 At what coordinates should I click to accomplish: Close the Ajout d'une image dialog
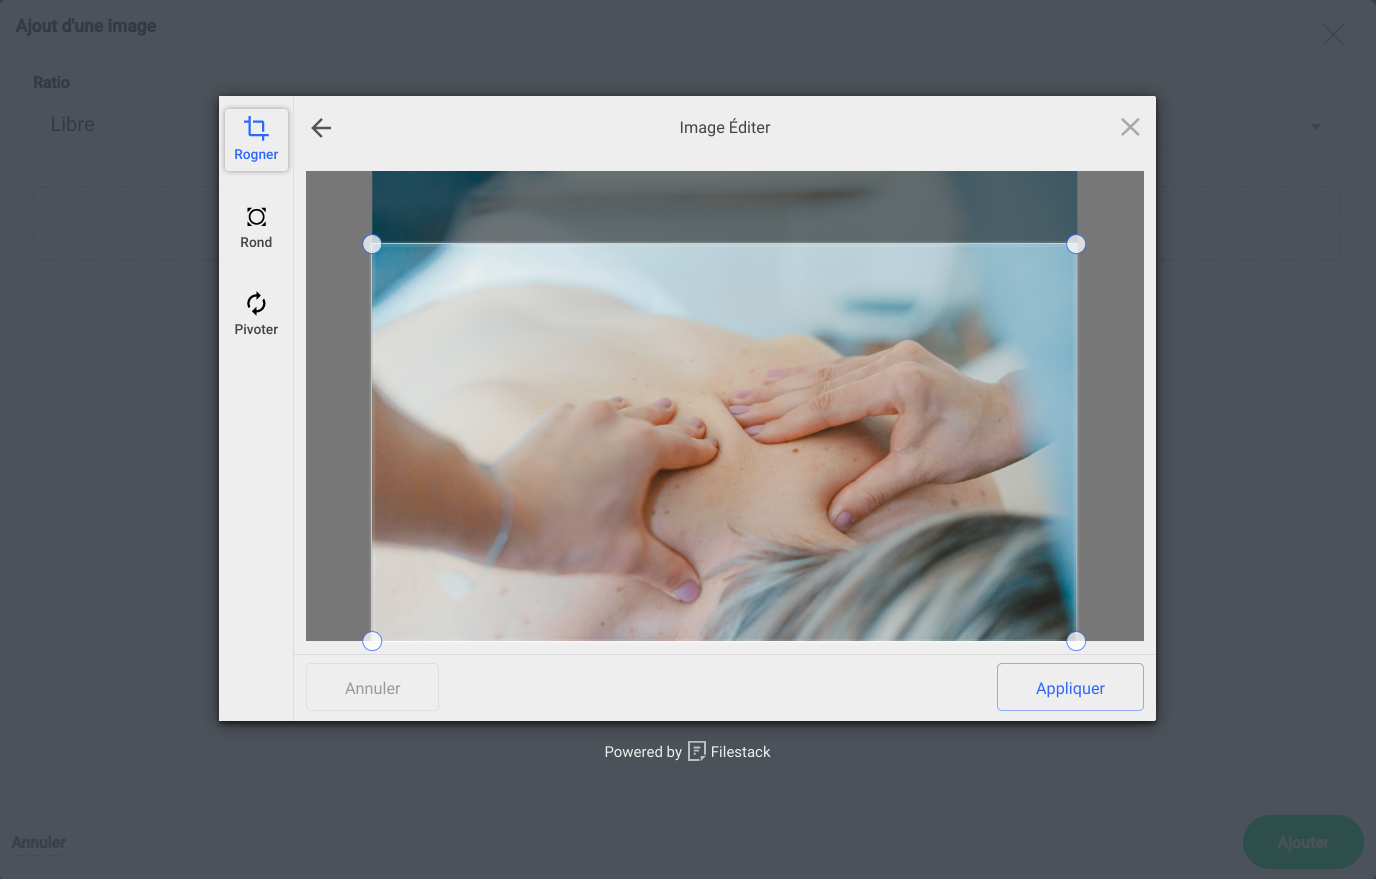coord(1333,35)
